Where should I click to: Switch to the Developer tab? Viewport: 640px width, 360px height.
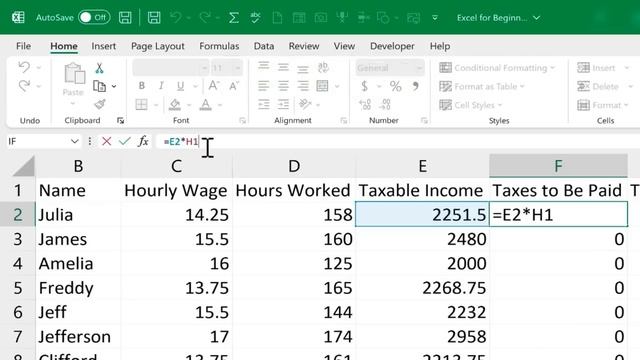pos(392,46)
